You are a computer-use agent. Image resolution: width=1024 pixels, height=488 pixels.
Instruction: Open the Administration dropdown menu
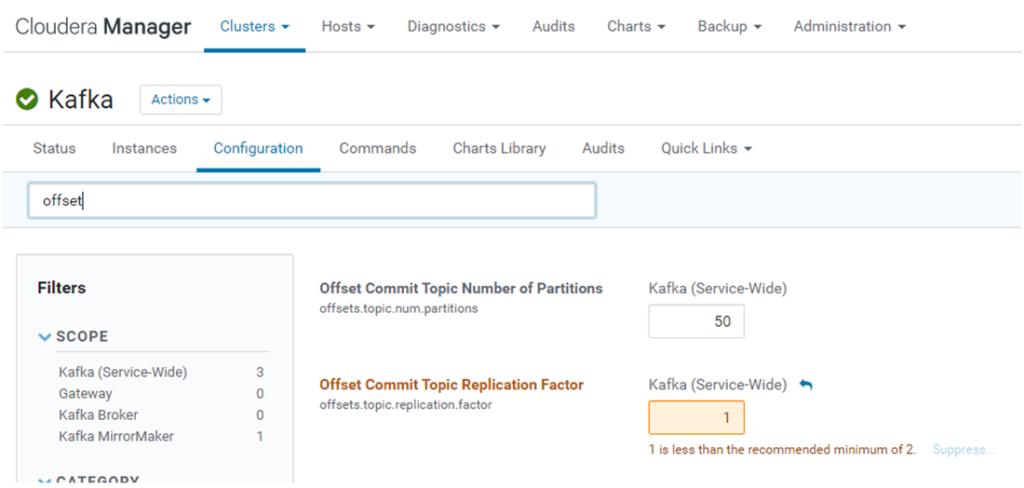[x=850, y=26]
